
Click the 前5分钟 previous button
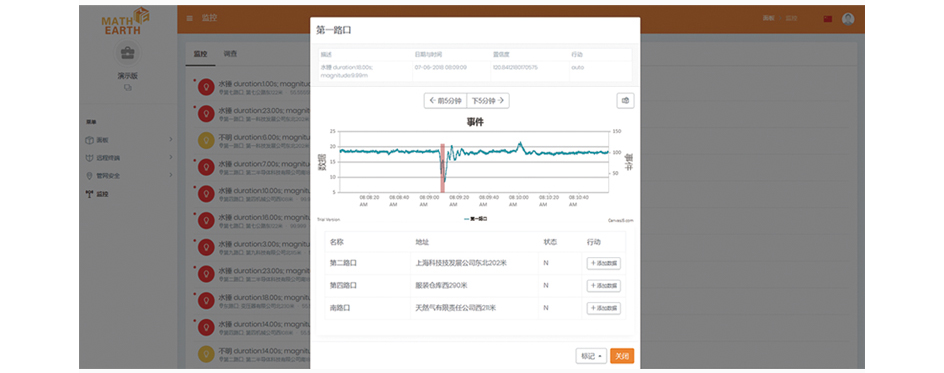coord(445,101)
